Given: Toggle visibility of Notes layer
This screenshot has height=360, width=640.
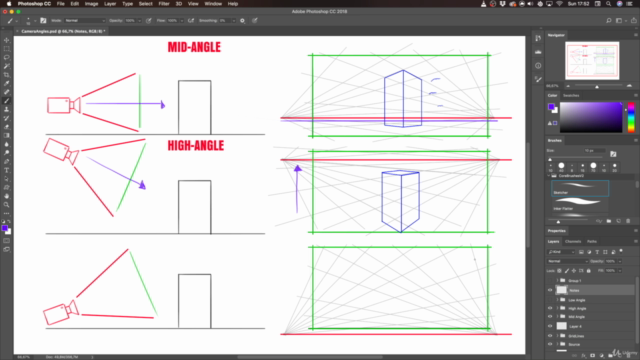Looking at the screenshot, I should coord(550,290).
